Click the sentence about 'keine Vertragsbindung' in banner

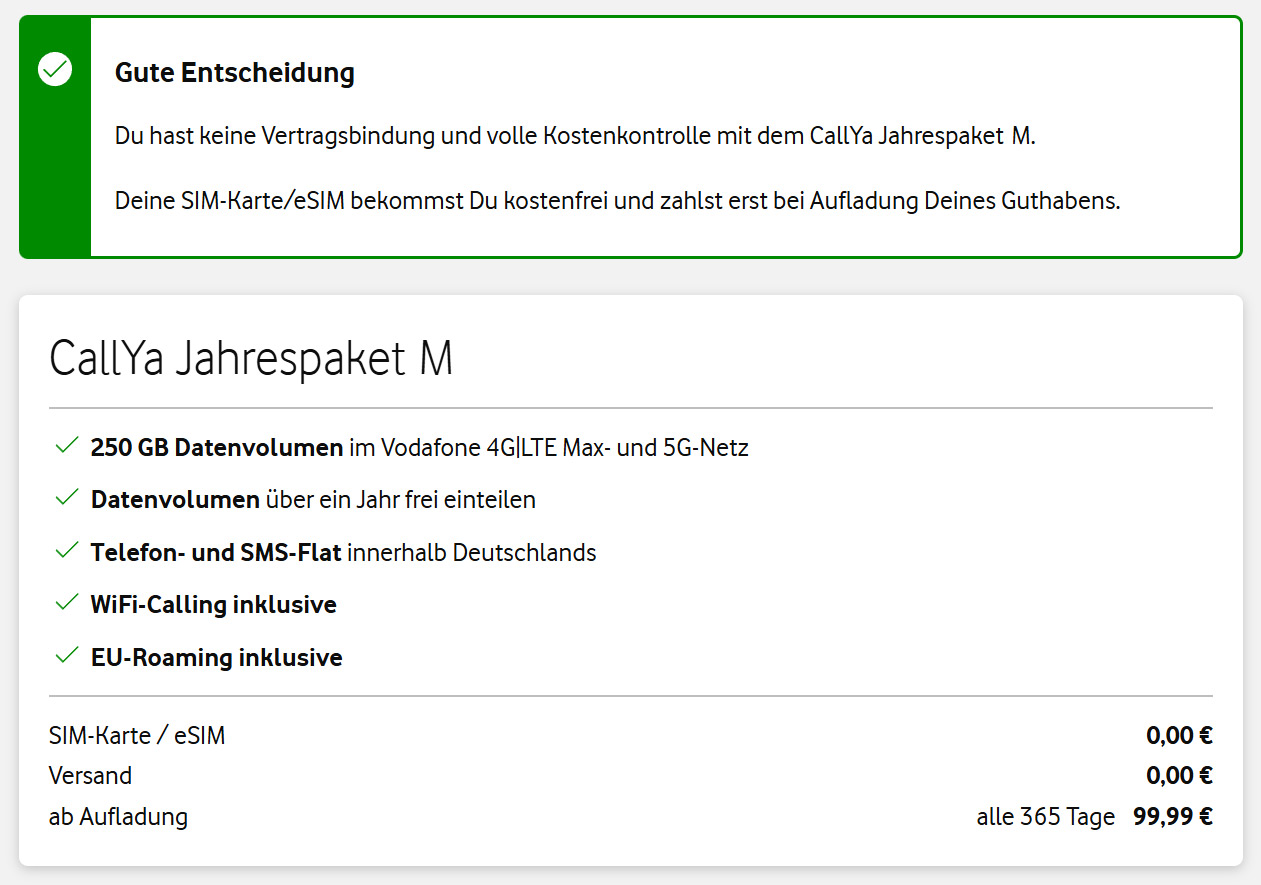(575, 136)
